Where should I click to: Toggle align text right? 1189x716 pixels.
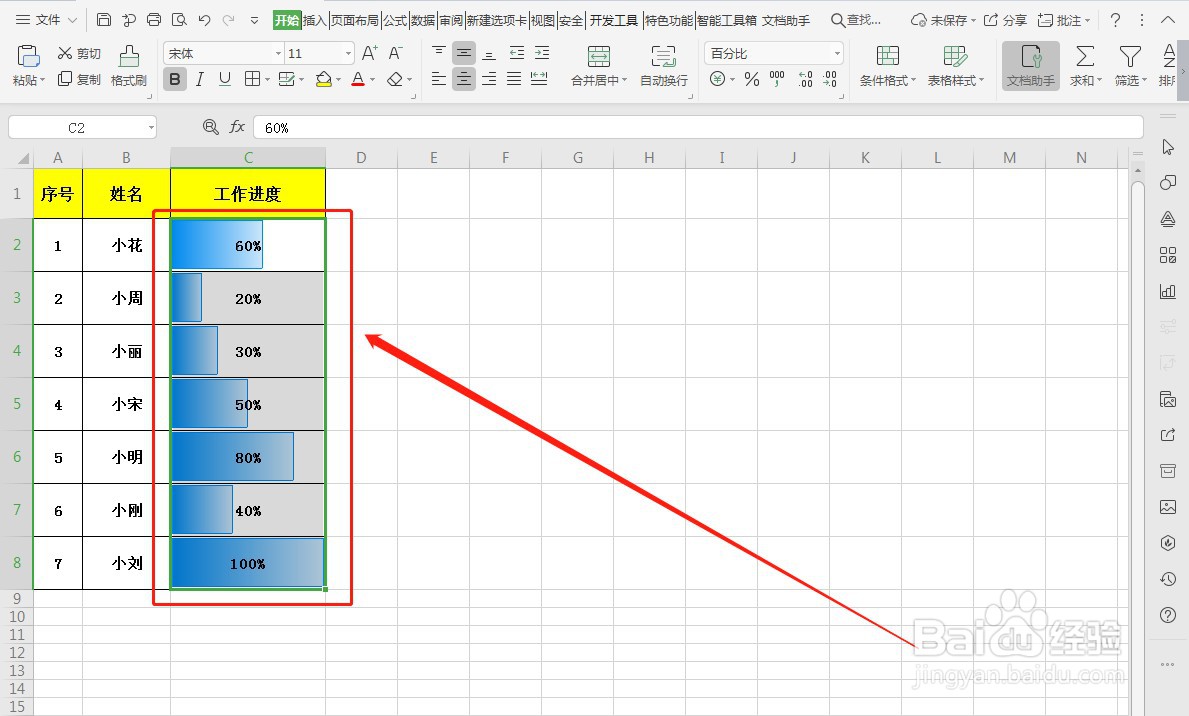pos(489,79)
